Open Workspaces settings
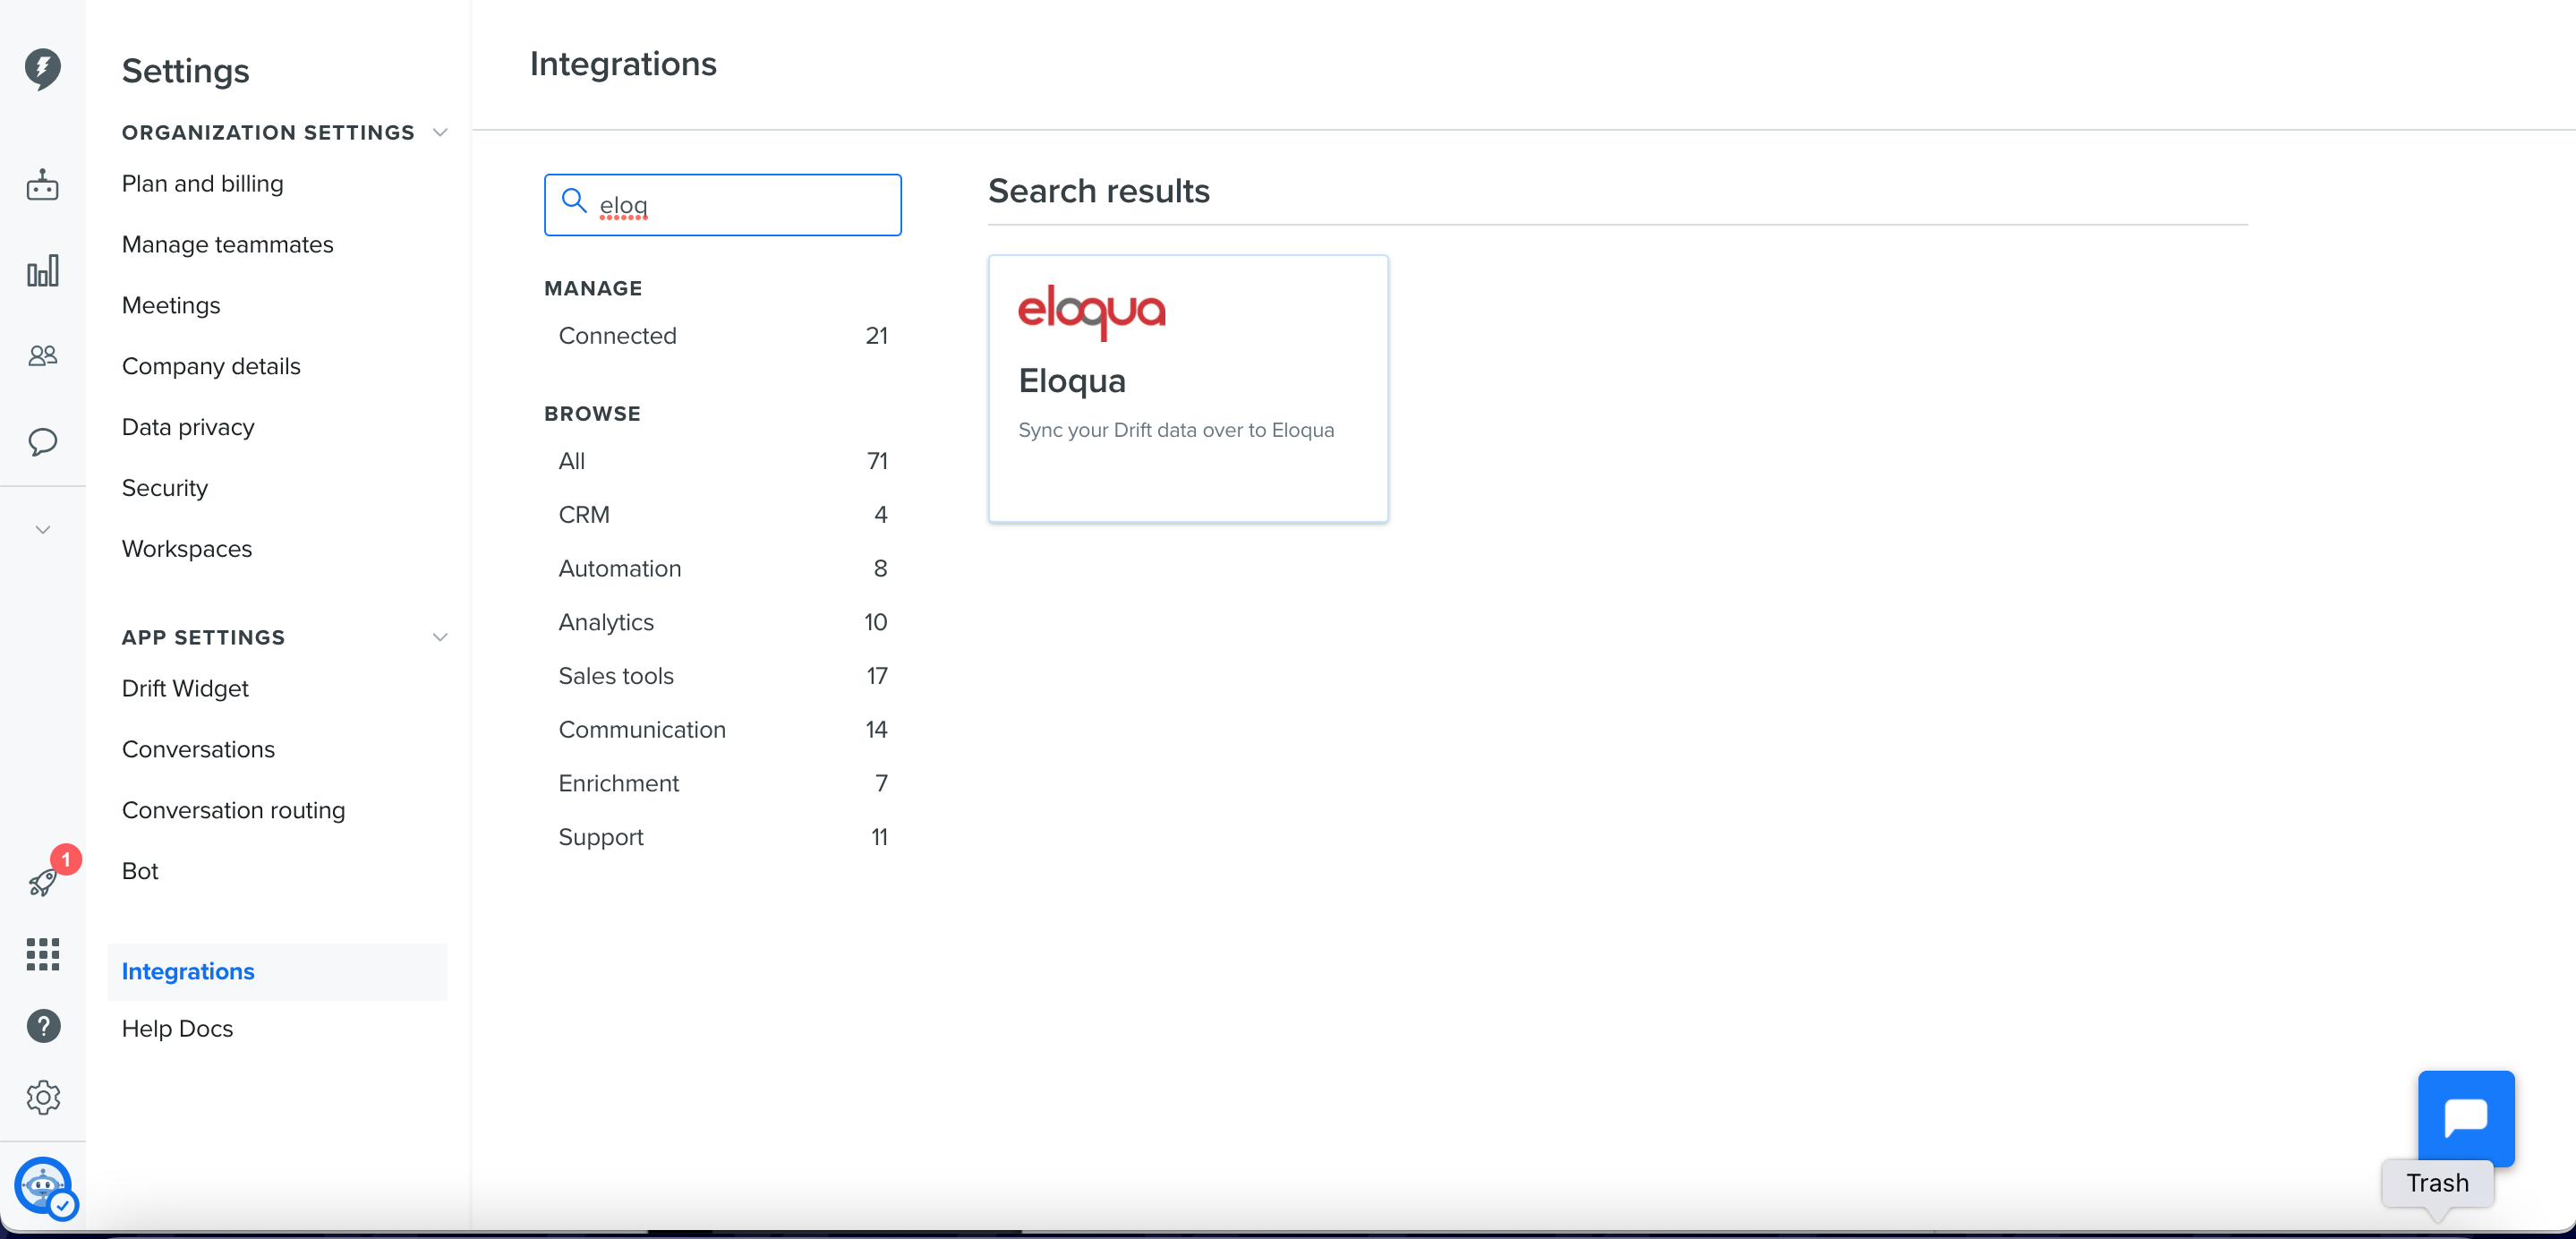Image resolution: width=2576 pixels, height=1239 pixels. coord(186,549)
